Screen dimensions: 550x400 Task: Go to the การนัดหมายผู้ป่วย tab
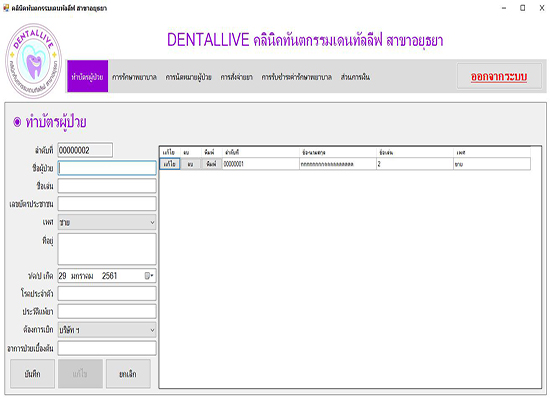[188, 77]
